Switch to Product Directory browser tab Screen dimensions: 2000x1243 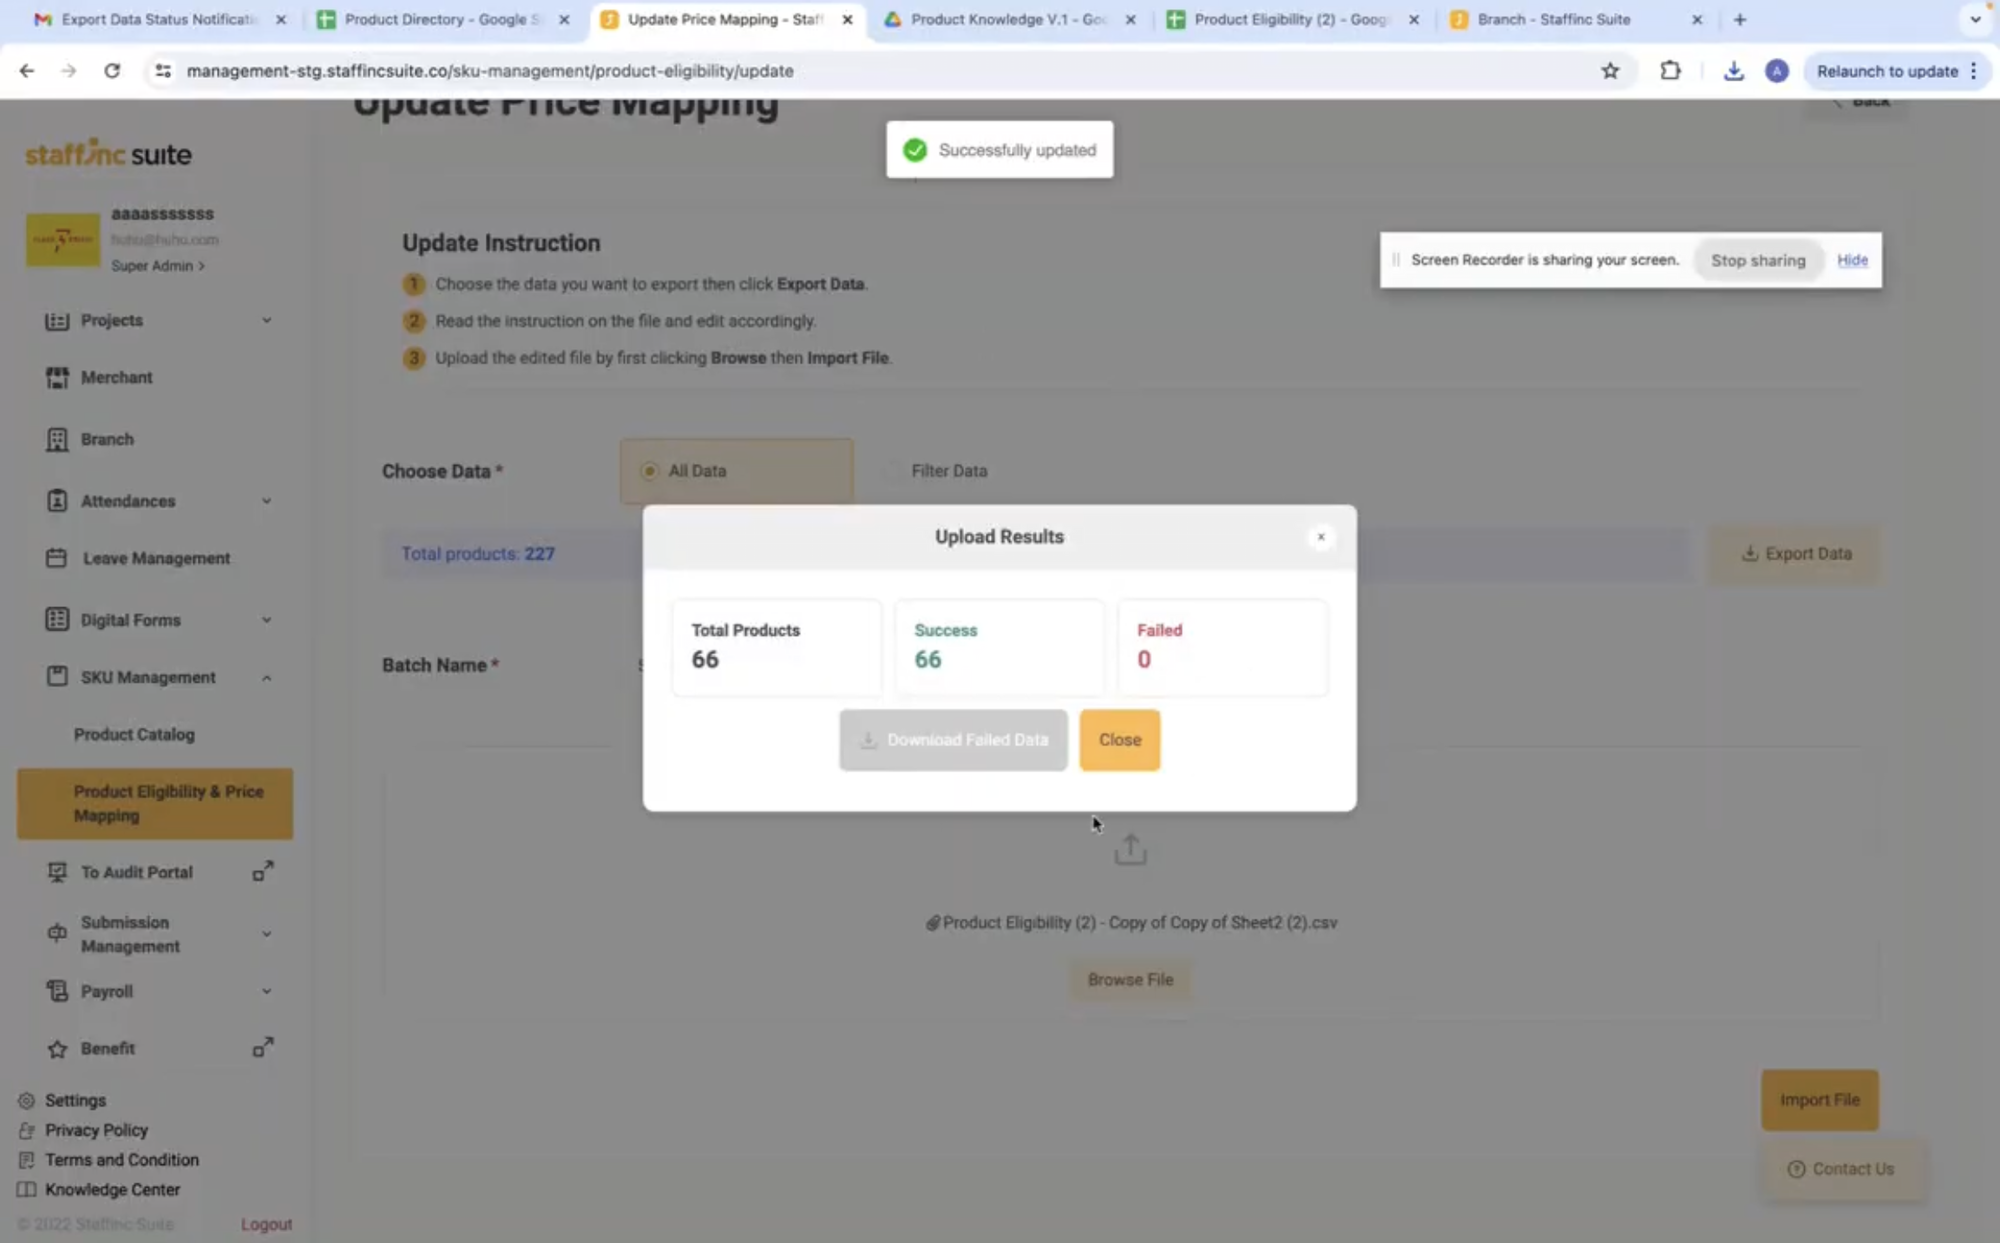coord(440,19)
